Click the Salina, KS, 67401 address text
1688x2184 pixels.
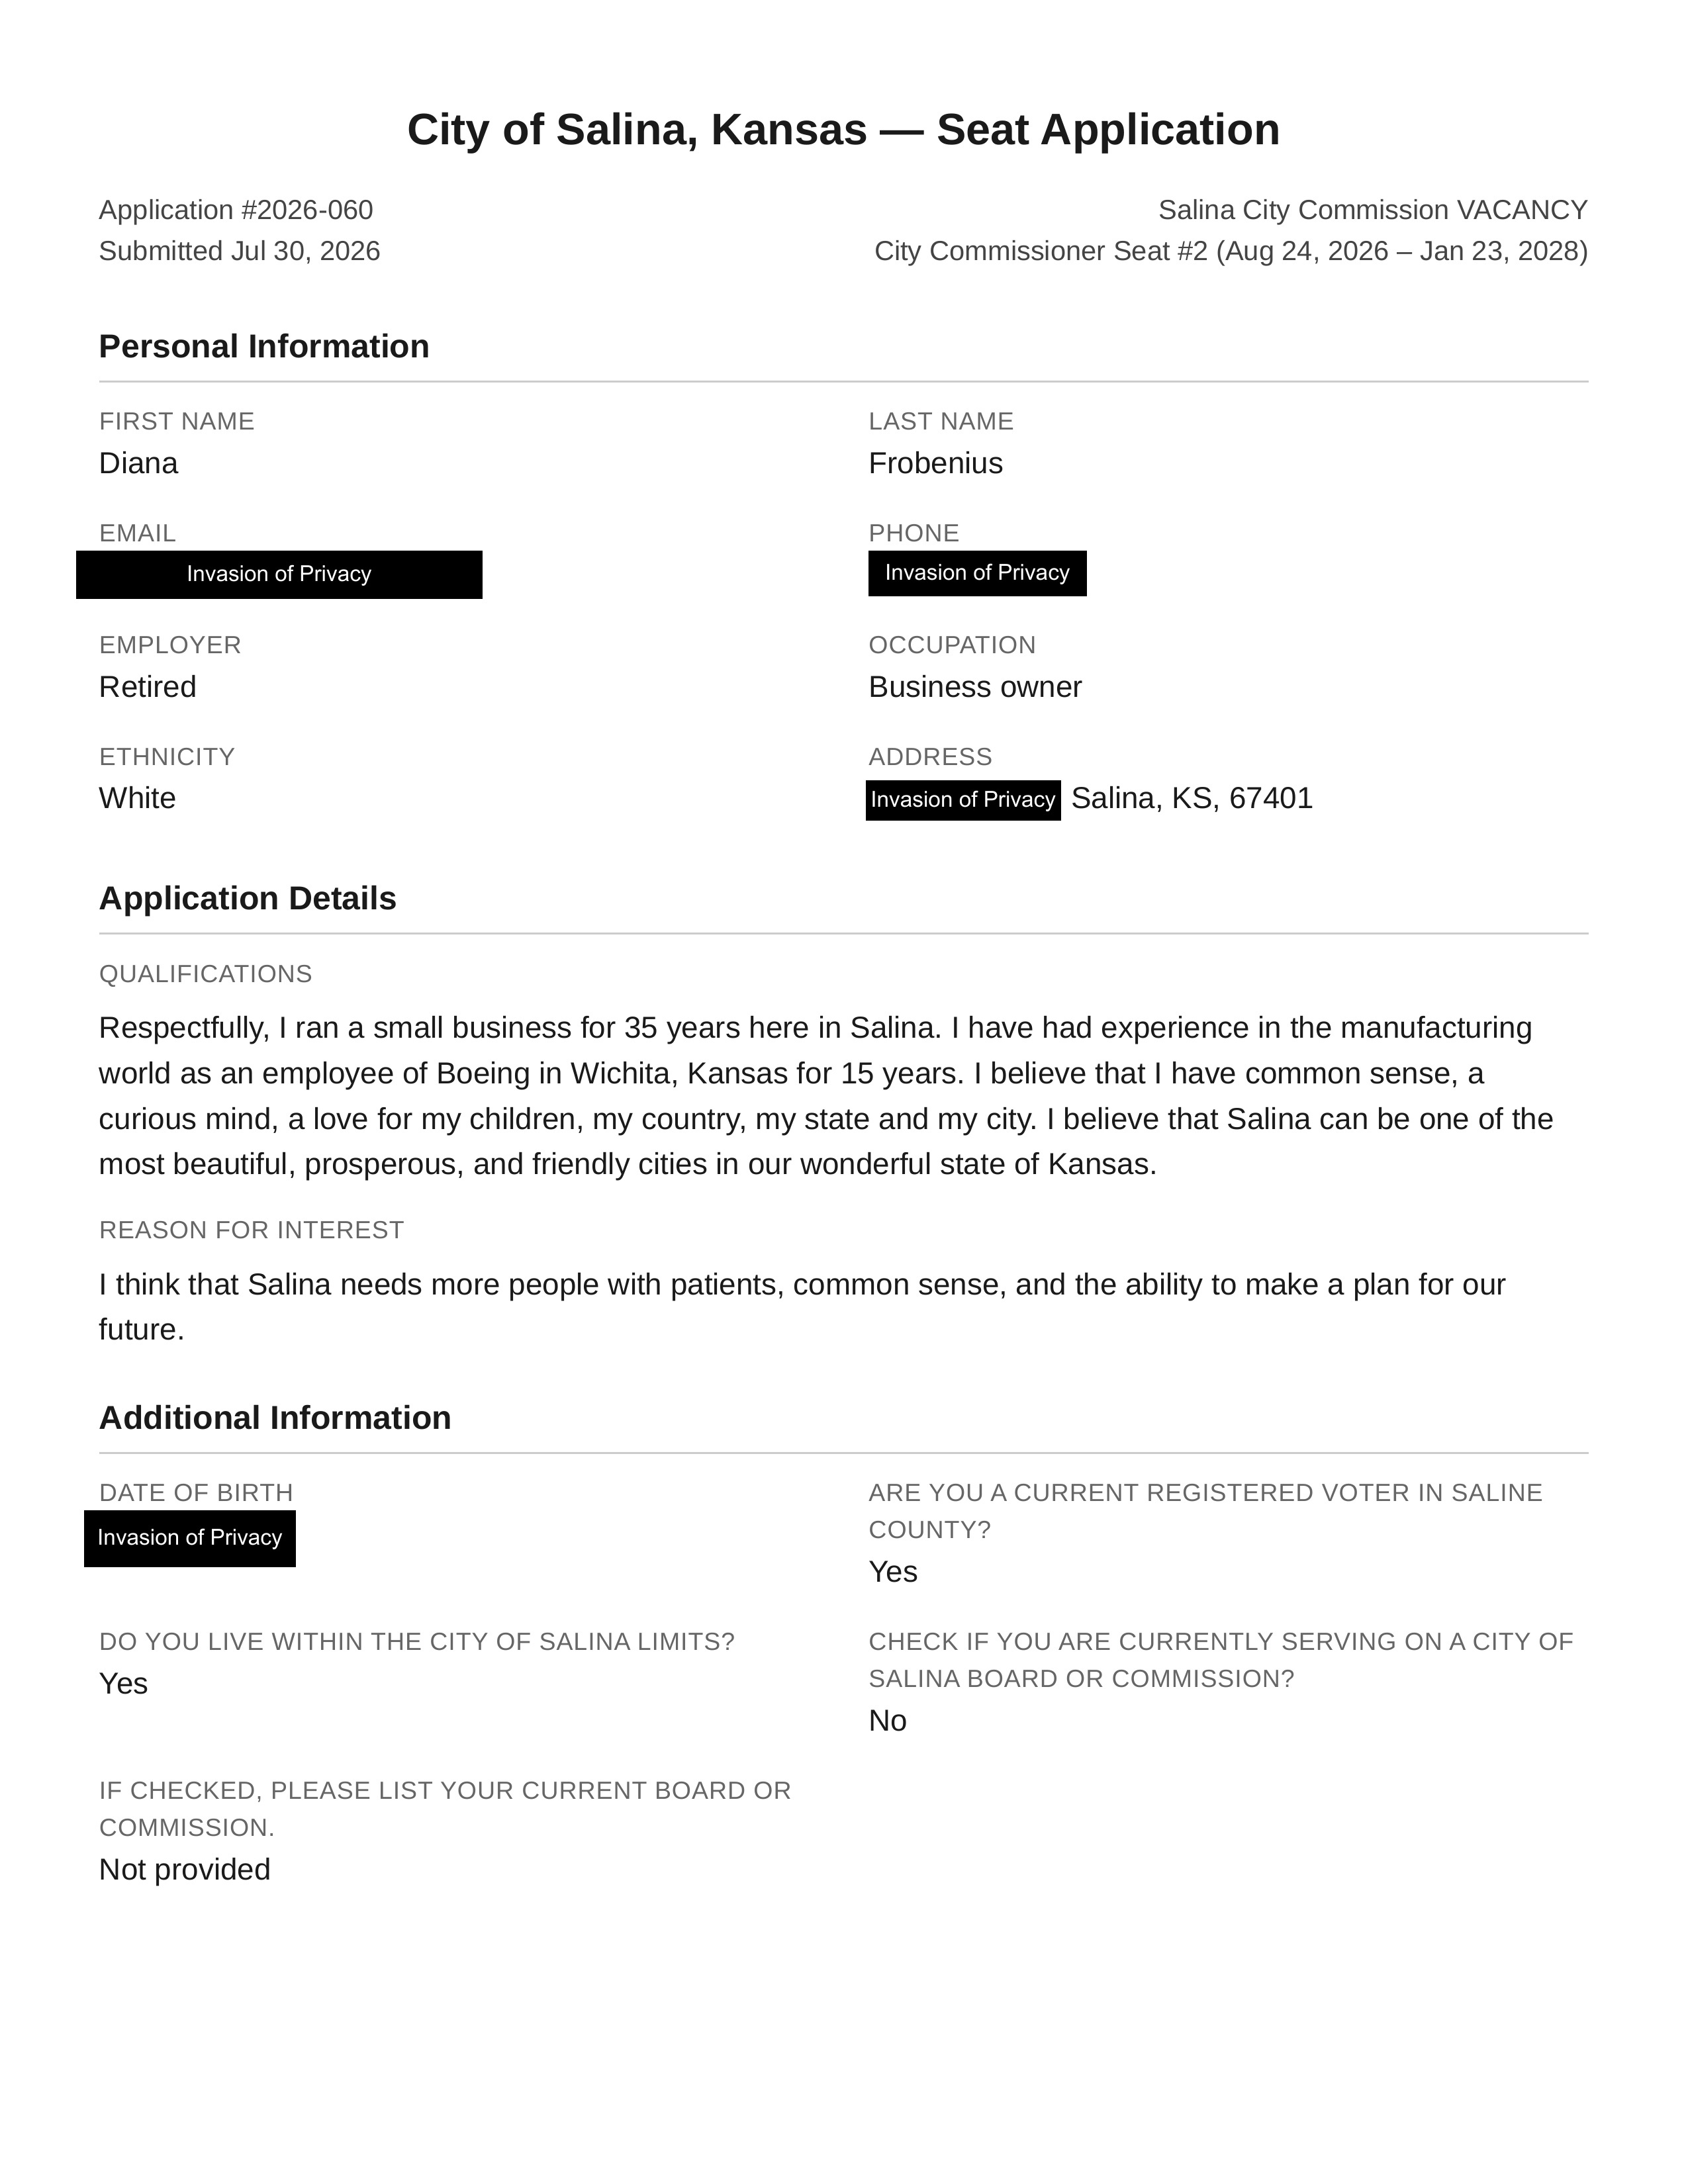1192,798
